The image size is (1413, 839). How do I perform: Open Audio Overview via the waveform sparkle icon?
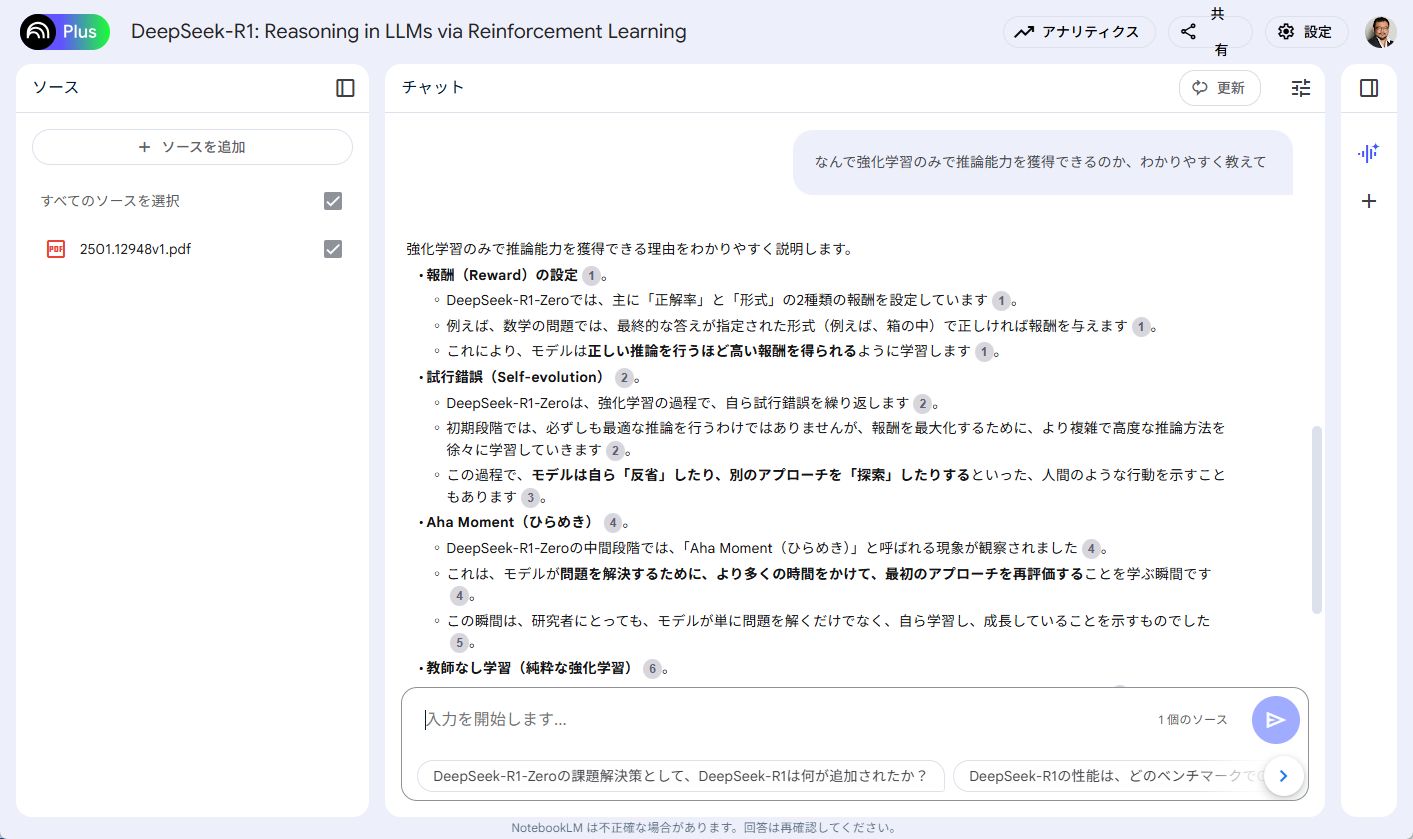pyautogui.click(x=1368, y=153)
